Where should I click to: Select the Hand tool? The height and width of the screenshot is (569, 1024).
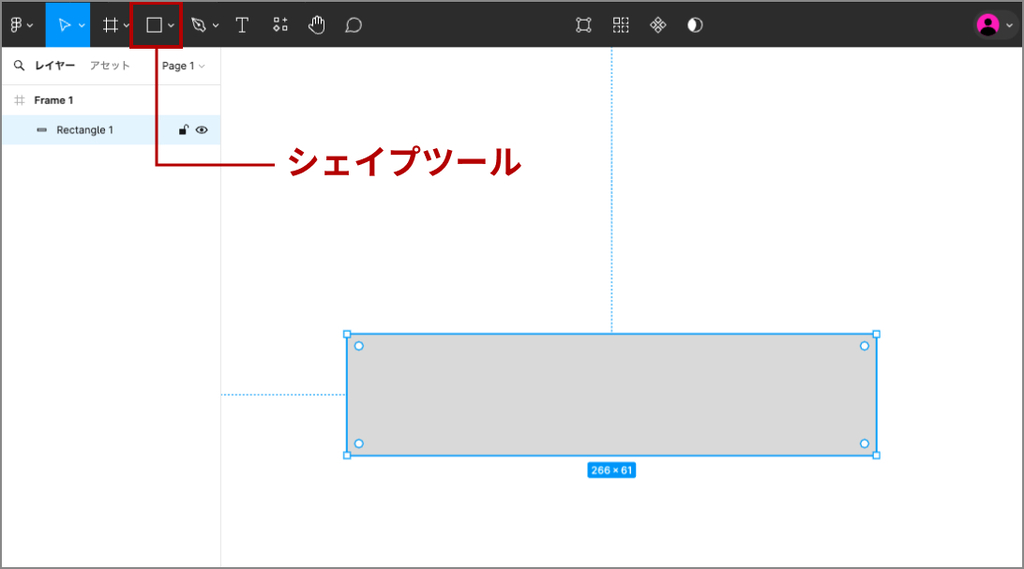[x=317, y=25]
